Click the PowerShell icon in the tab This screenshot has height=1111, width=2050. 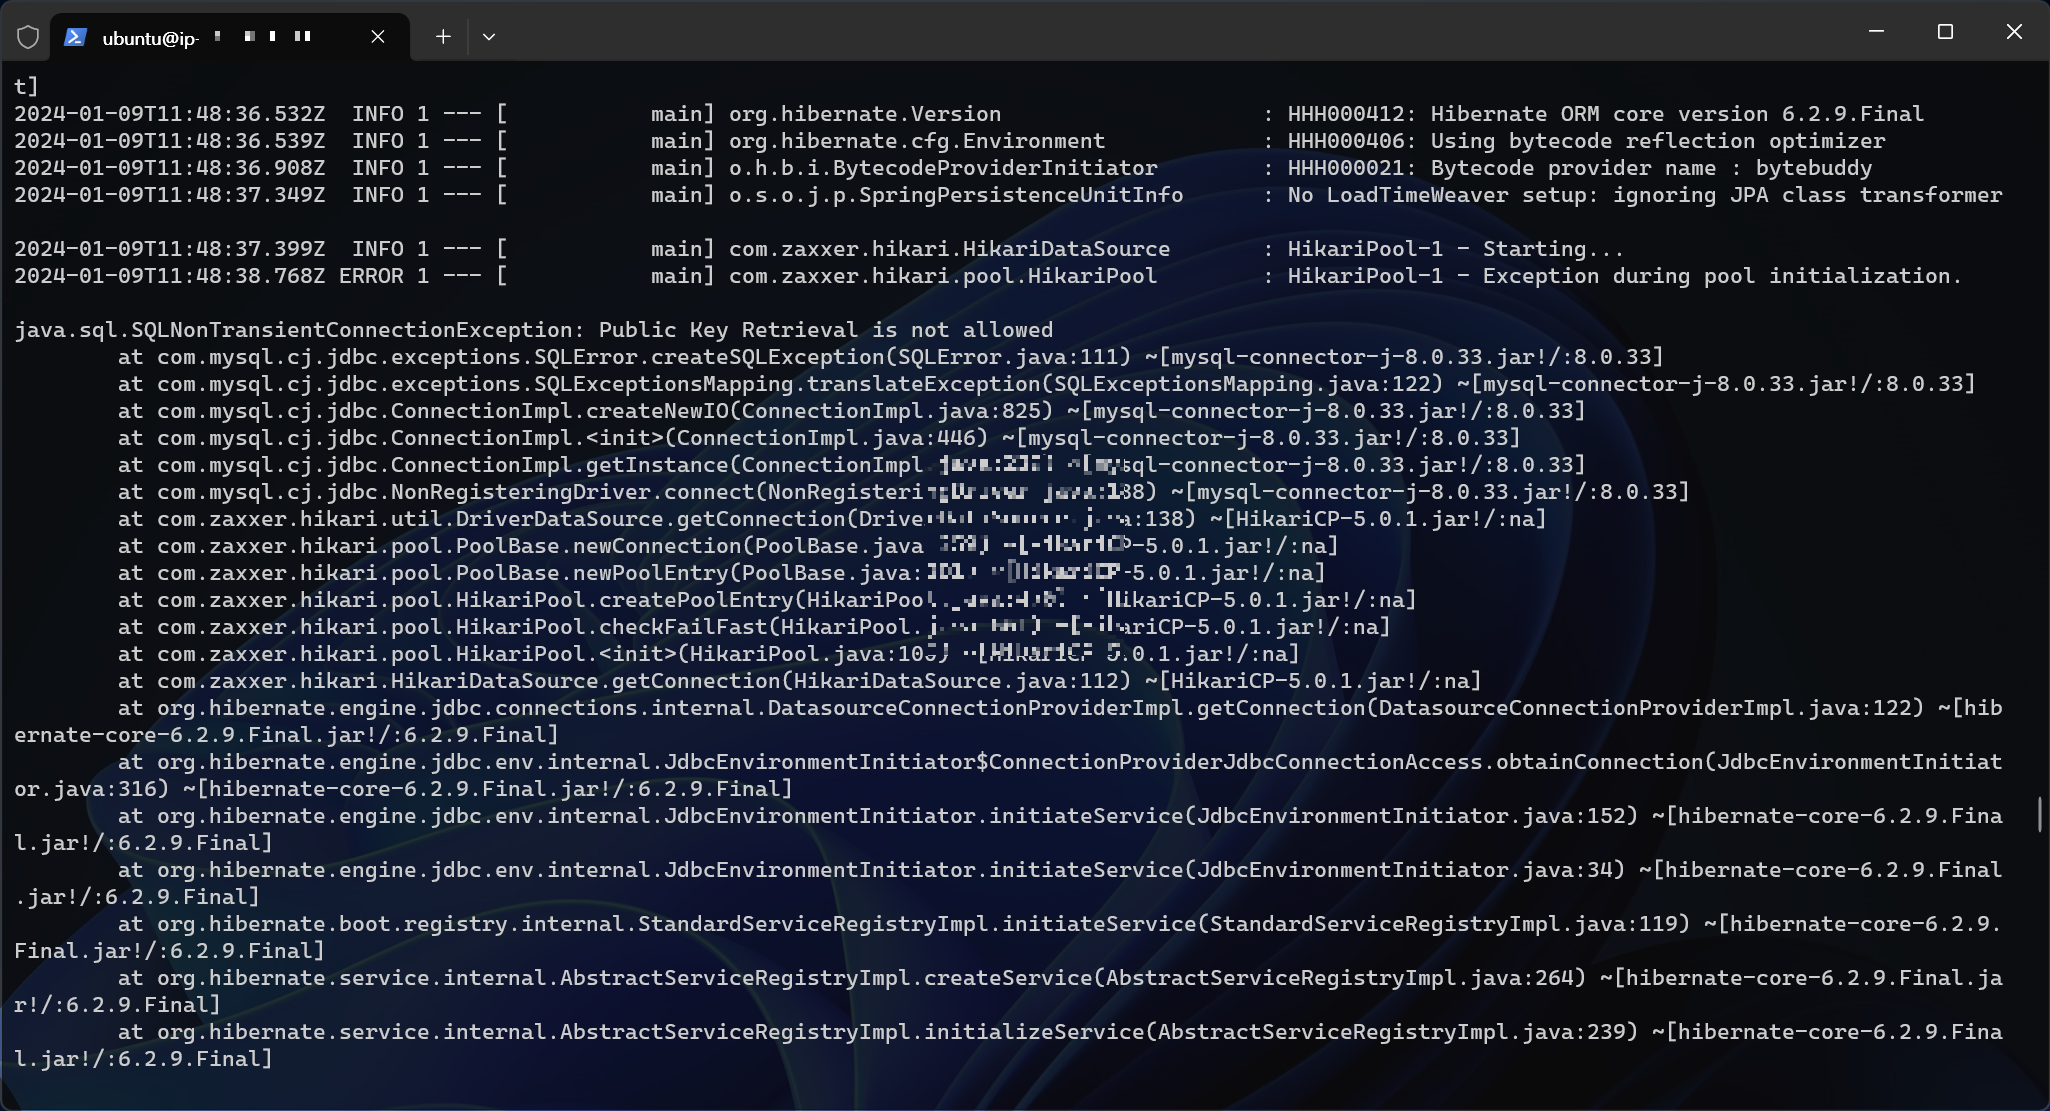75,37
